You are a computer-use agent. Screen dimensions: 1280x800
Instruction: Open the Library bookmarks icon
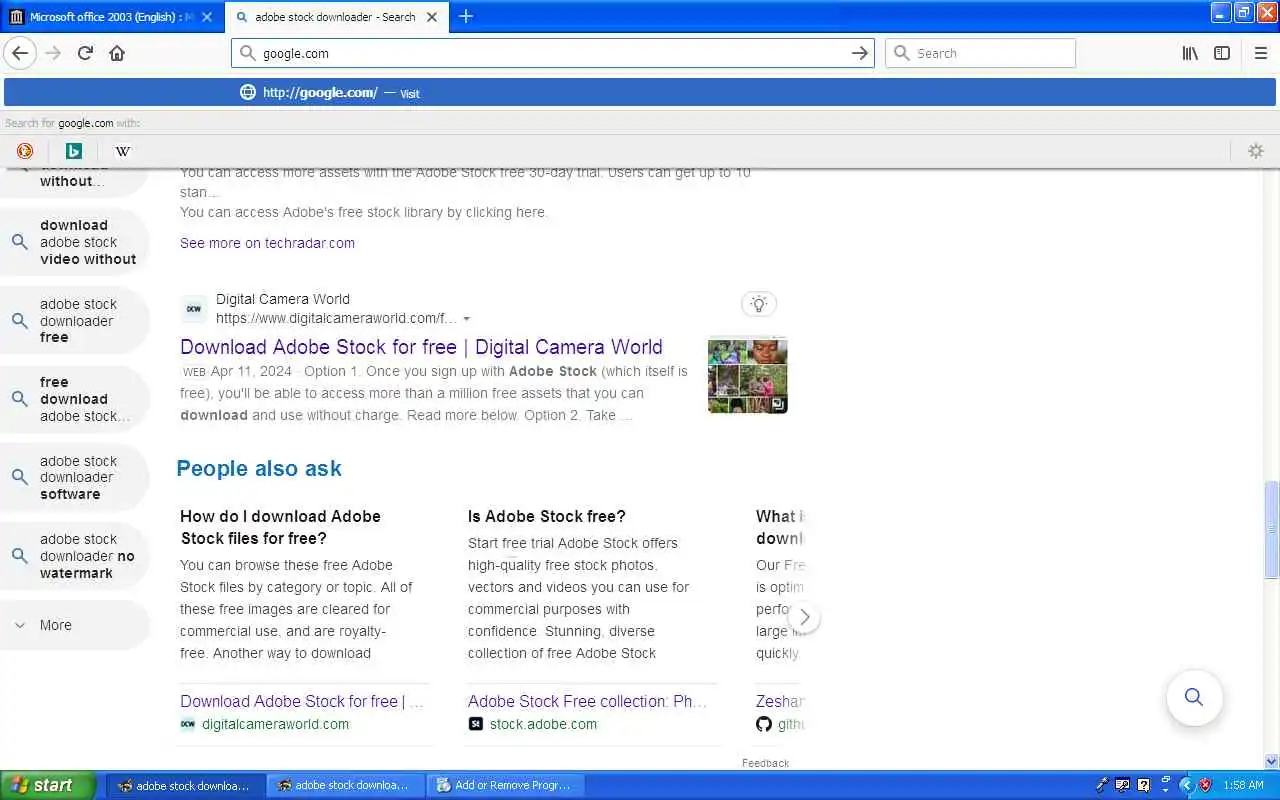(1190, 53)
